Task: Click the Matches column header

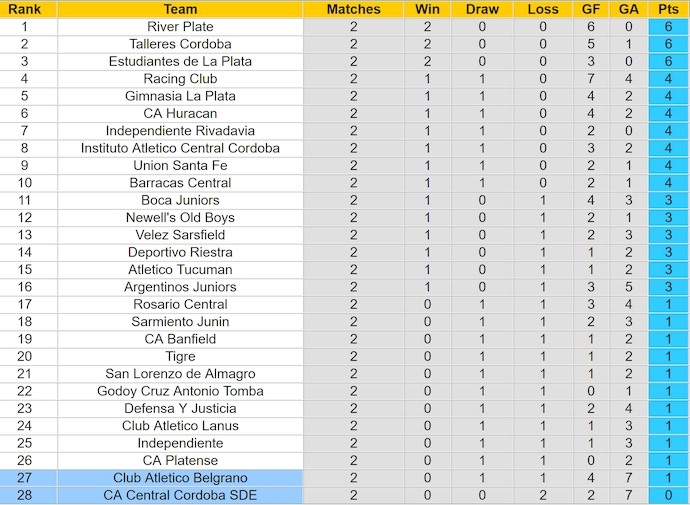Action: pos(353,9)
